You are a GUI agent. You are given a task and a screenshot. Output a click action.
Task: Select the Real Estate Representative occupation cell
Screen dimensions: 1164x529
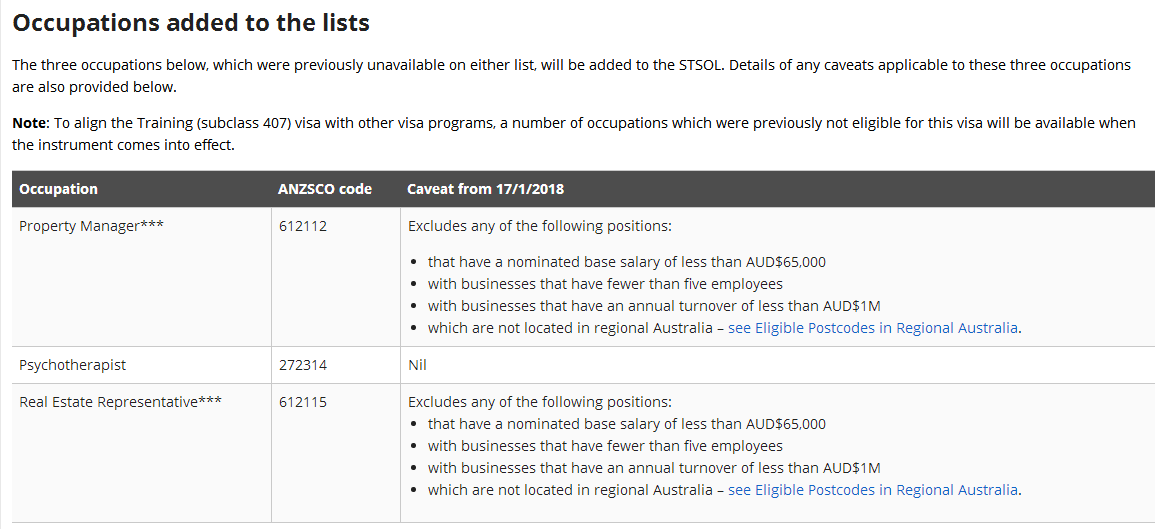click(x=120, y=402)
